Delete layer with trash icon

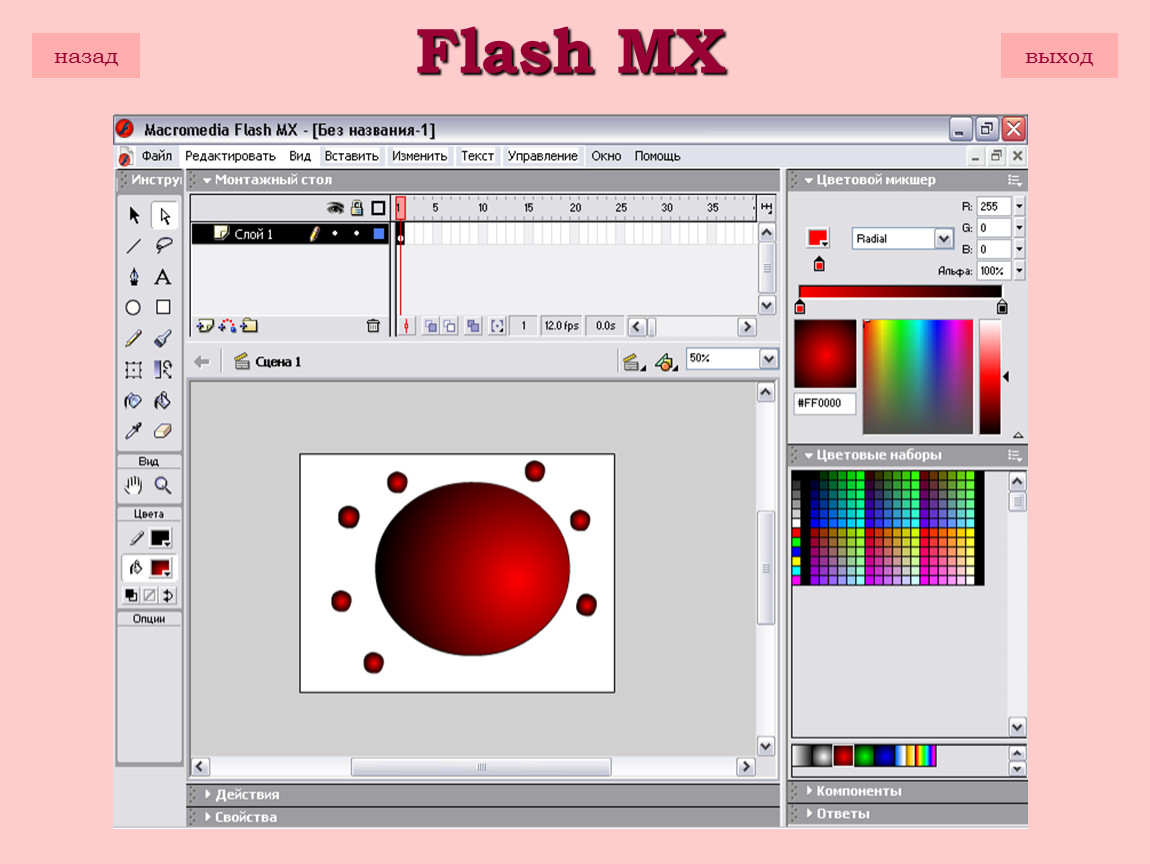[373, 326]
